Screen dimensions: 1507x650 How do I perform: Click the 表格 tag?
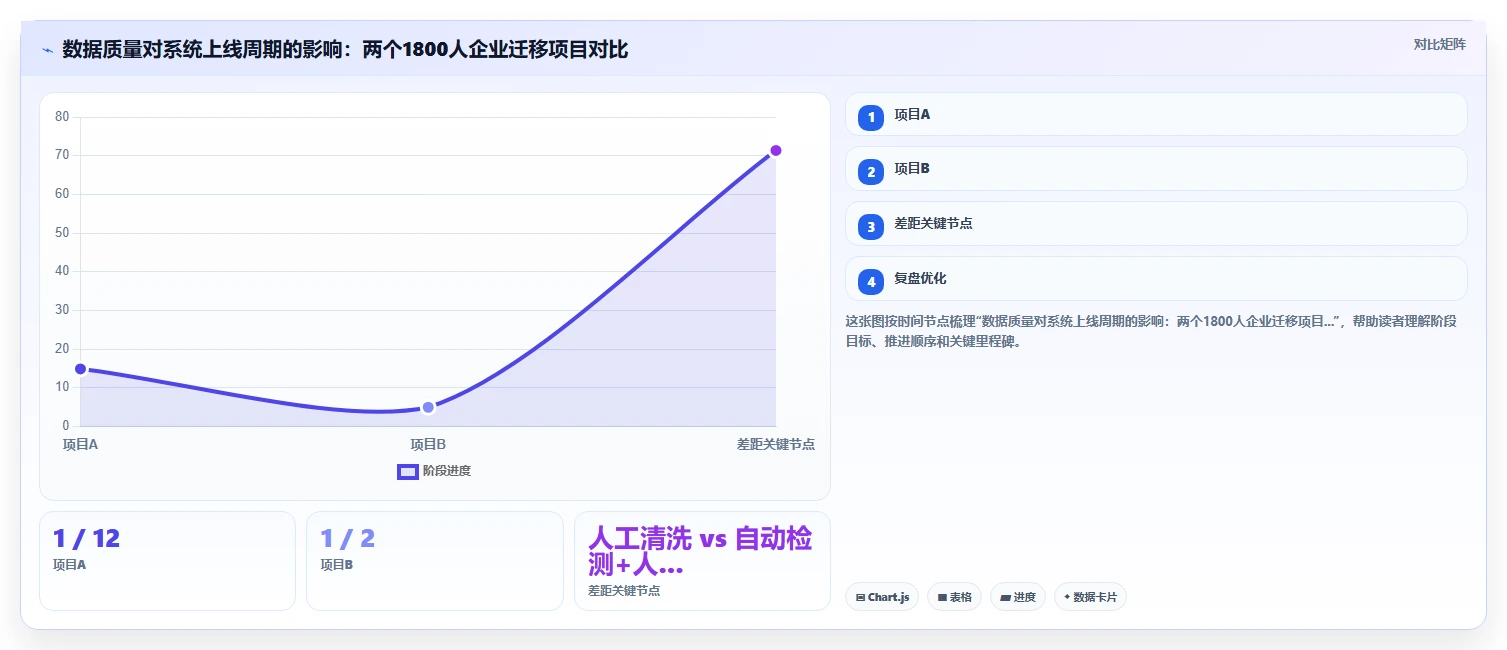(x=954, y=597)
